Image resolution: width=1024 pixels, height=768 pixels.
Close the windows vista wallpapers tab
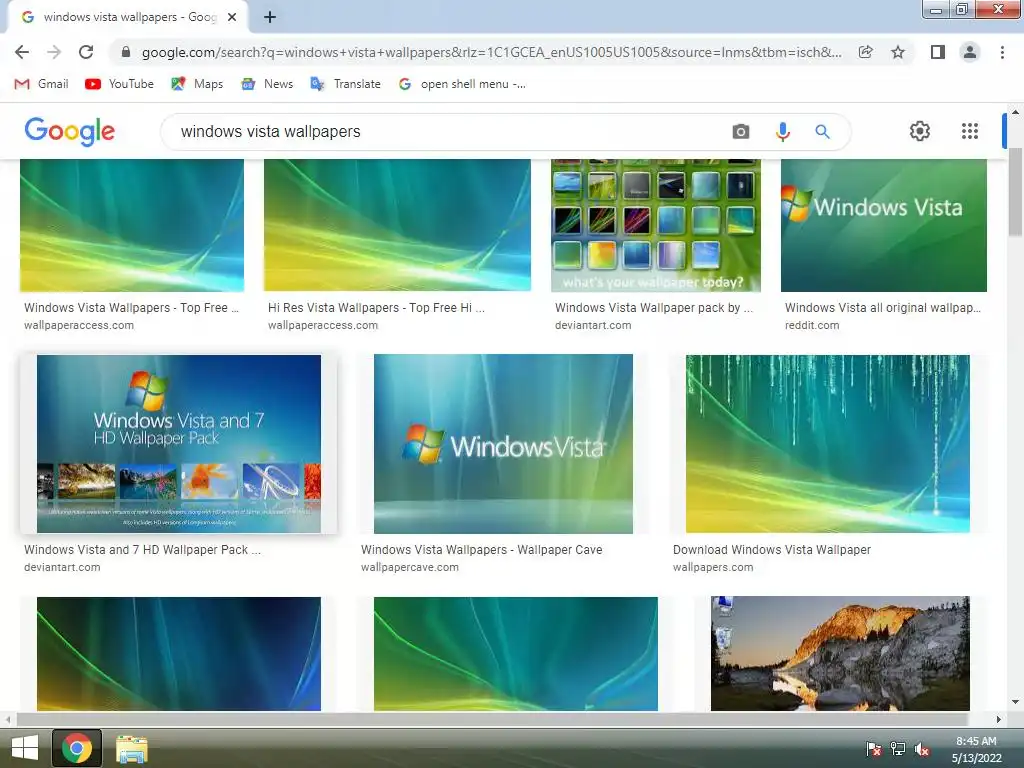point(232,17)
